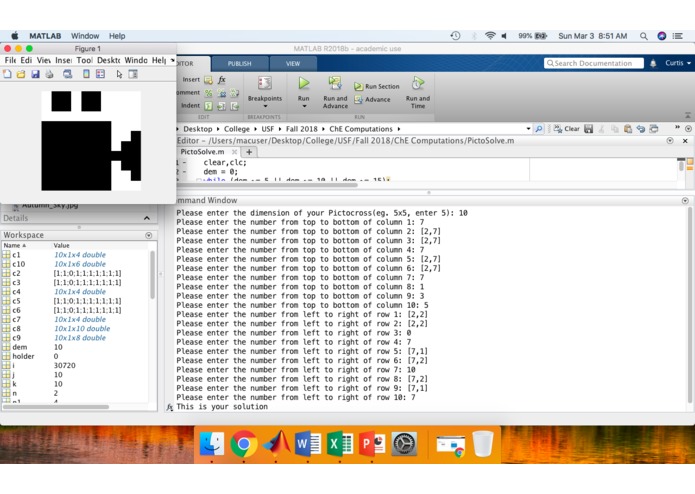Click the quick access Save floppy icon
The image size is (695, 494).
pos(589,129)
